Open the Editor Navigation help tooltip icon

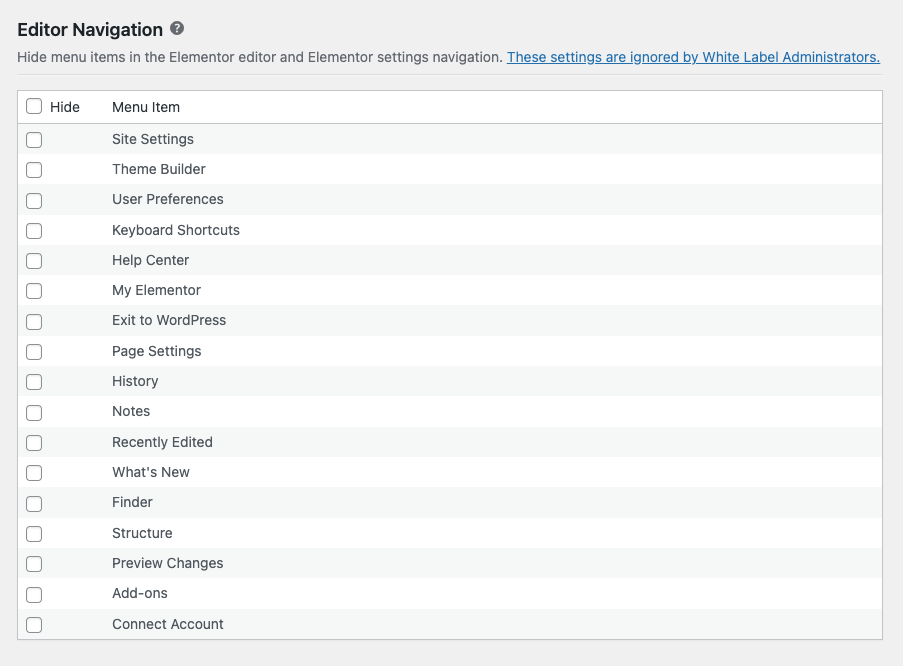click(x=178, y=30)
